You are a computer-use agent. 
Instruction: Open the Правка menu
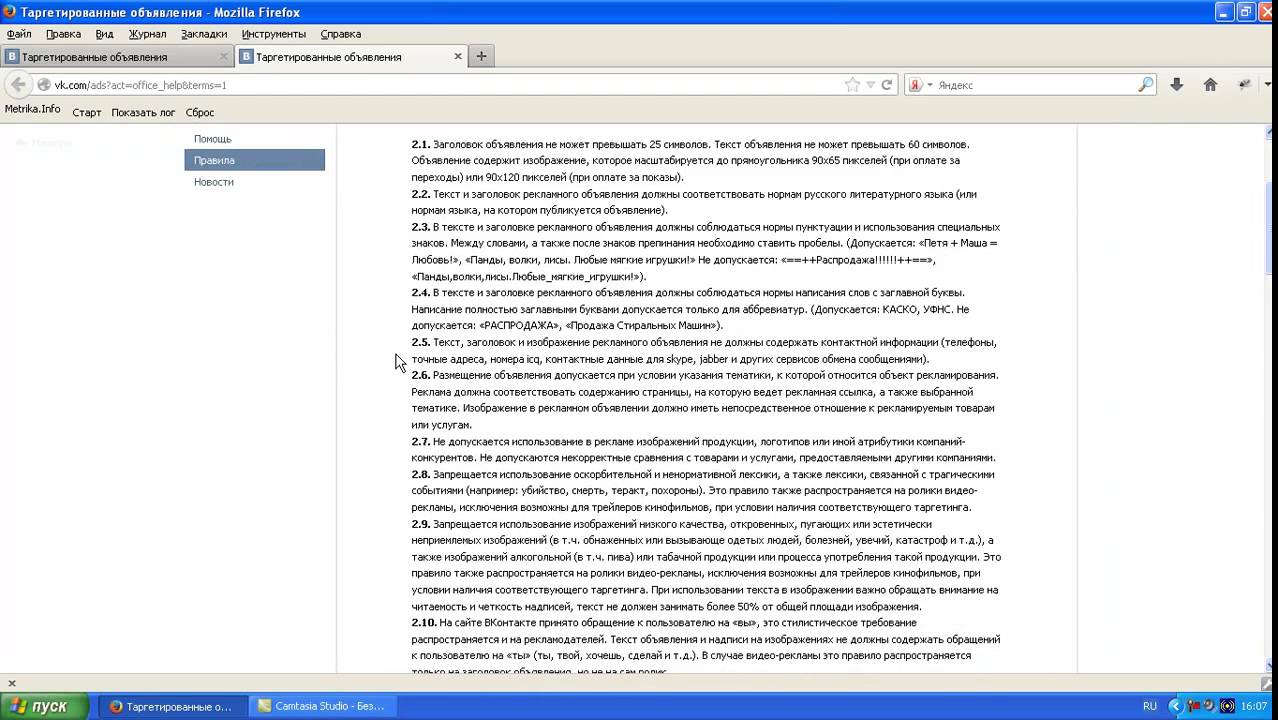point(64,34)
